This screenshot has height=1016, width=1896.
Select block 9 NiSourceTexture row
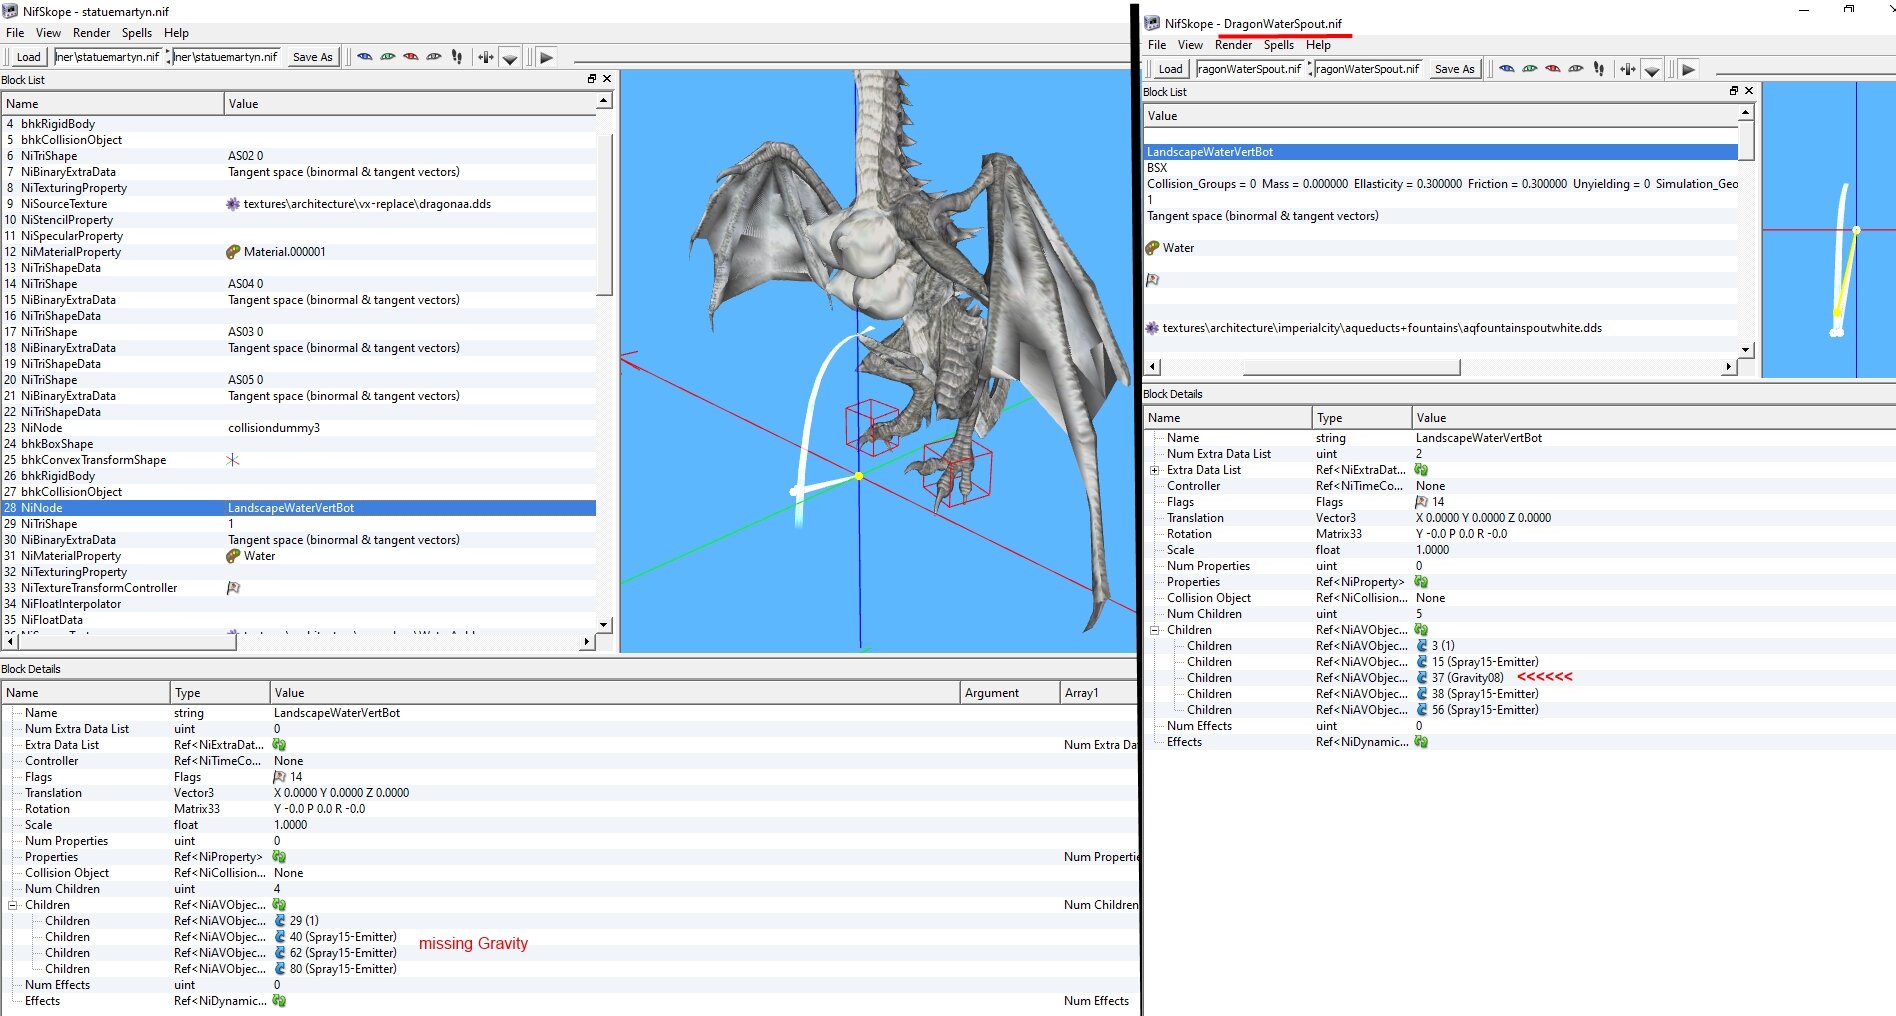tap(299, 204)
